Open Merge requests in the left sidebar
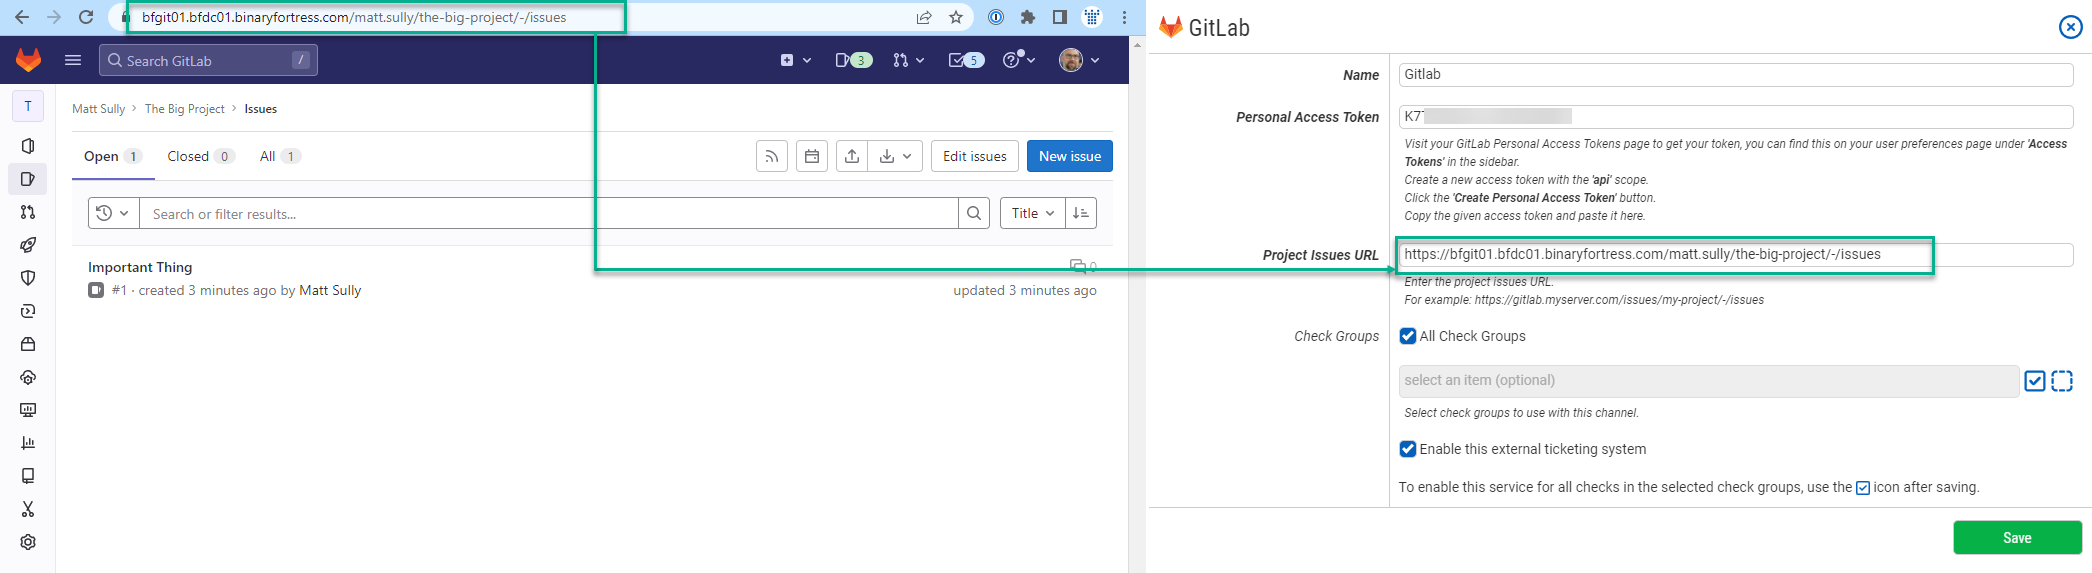2092x573 pixels. [x=28, y=212]
